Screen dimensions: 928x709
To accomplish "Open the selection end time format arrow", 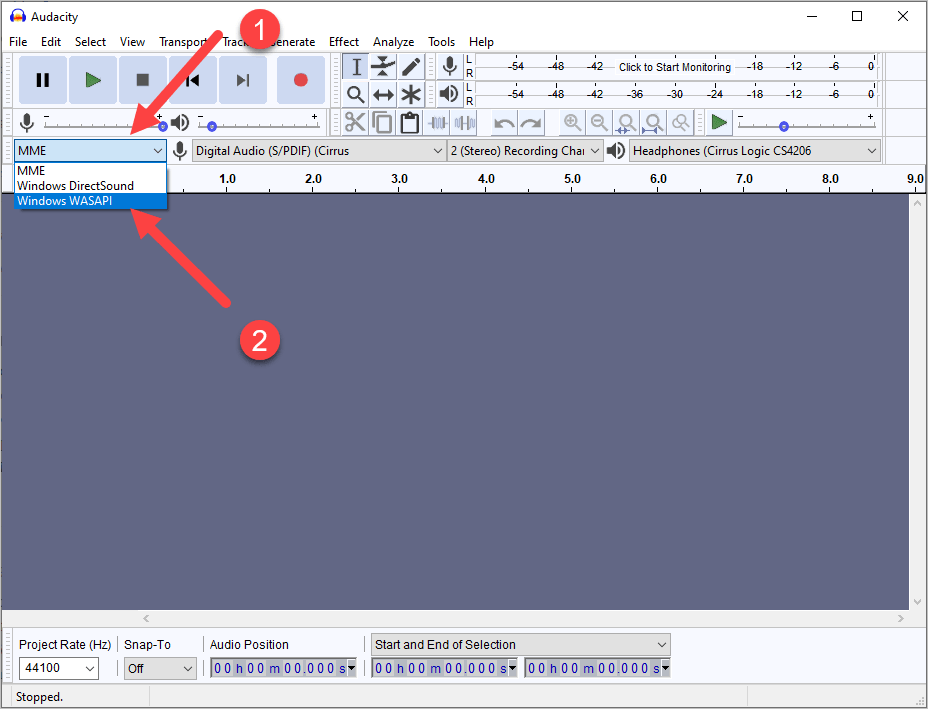I will 665,668.
